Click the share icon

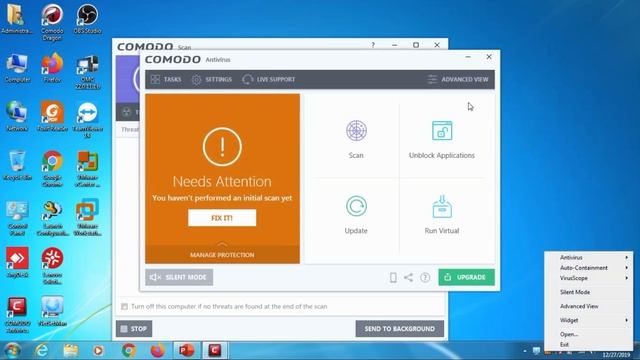[x=408, y=278]
